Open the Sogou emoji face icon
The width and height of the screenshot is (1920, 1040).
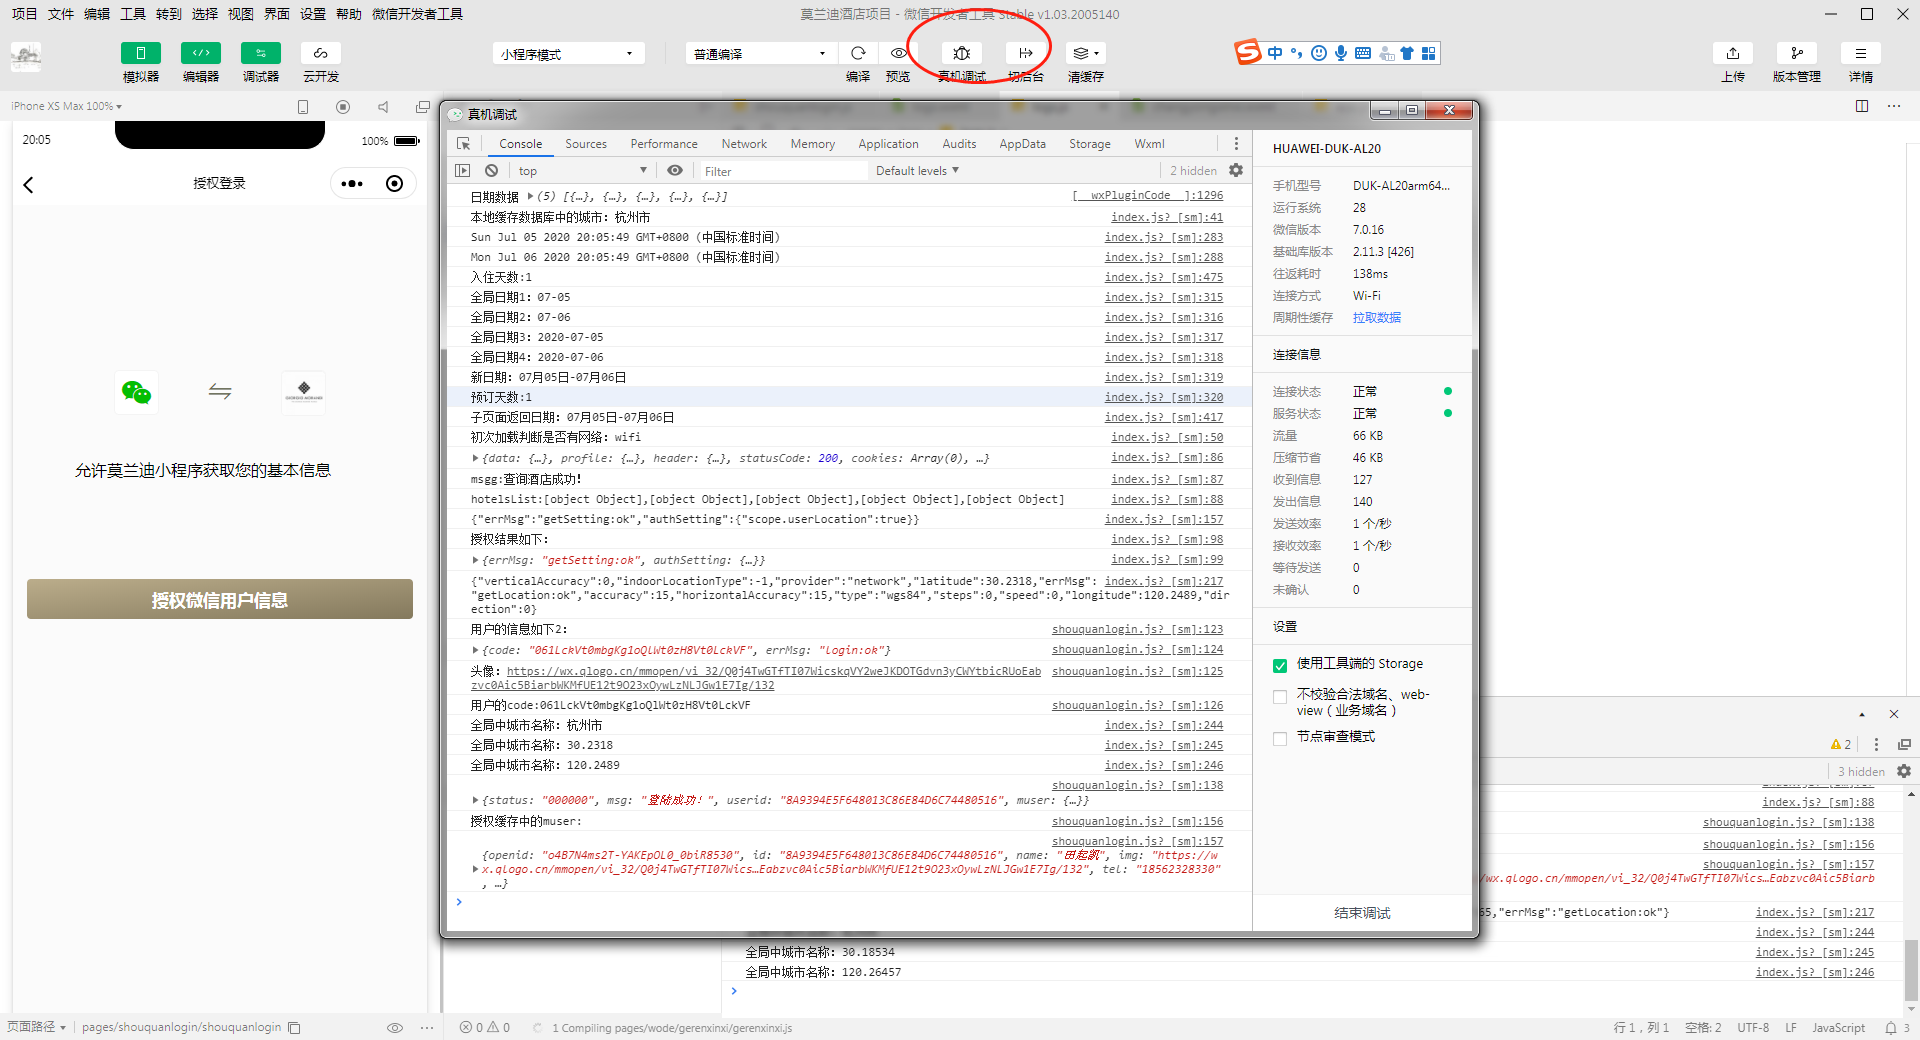point(1319,53)
